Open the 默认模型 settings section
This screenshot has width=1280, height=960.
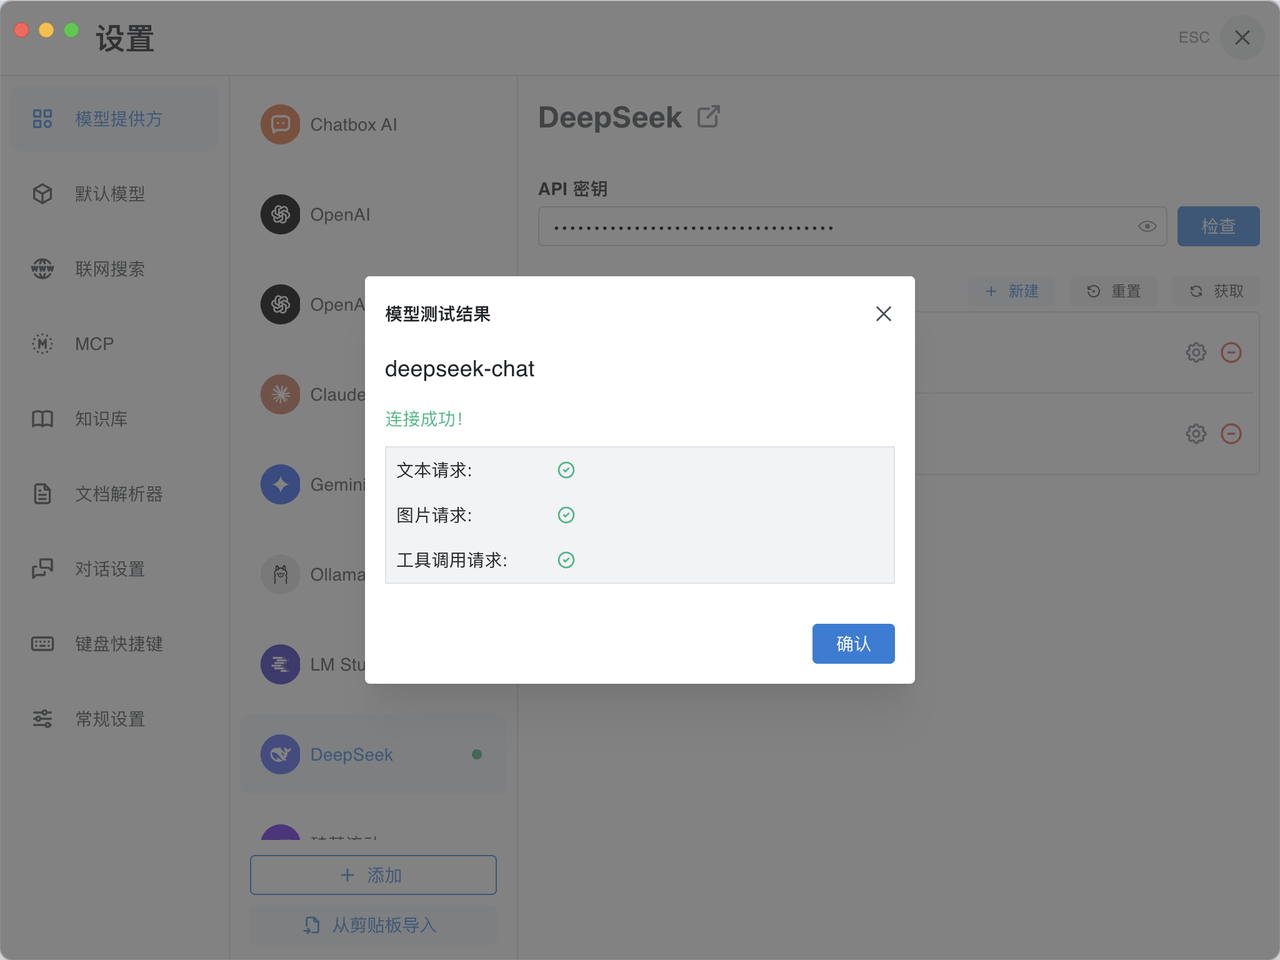[110, 194]
